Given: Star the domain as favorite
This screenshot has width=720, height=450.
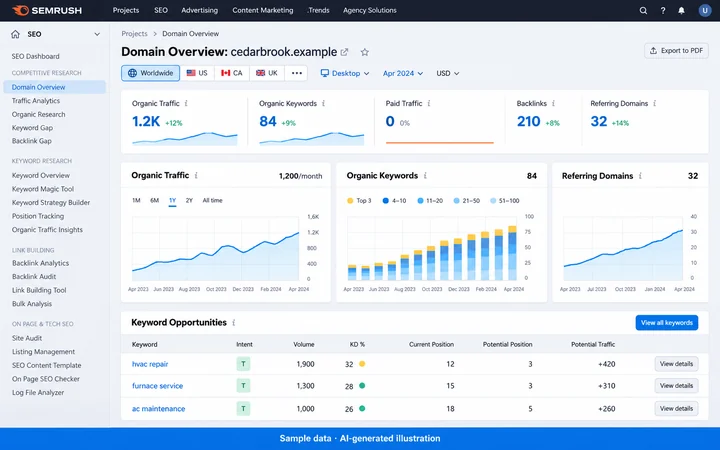Looking at the screenshot, I should [365, 52].
